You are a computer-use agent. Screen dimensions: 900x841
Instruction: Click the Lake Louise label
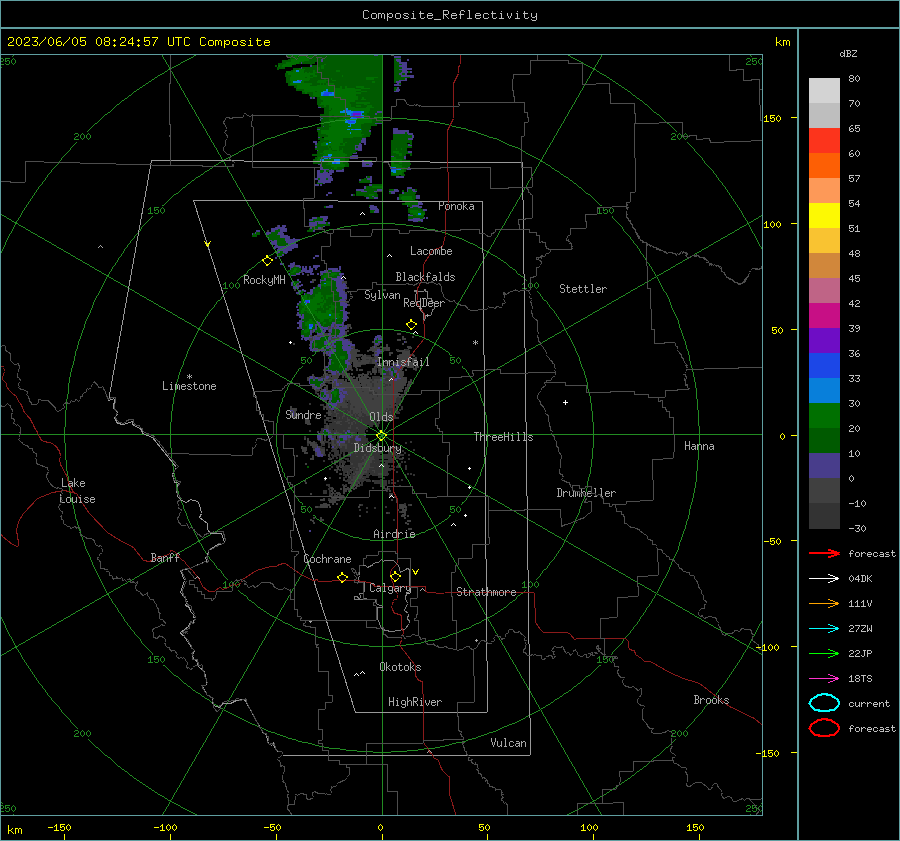77,491
